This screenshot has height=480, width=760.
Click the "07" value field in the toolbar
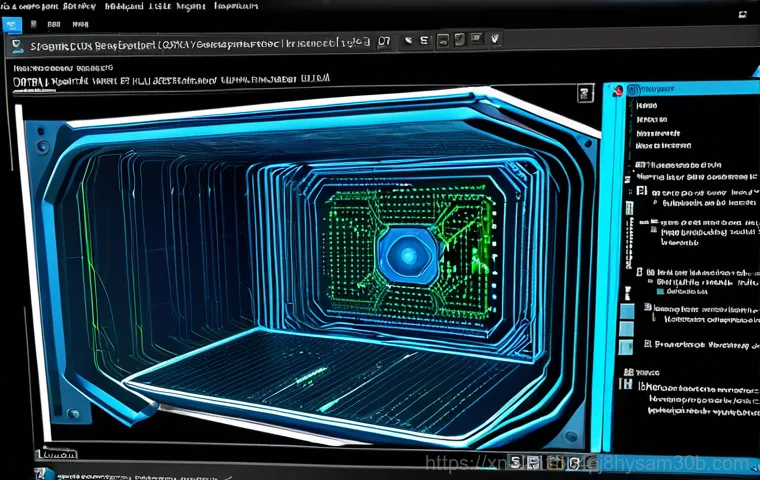click(x=384, y=42)
